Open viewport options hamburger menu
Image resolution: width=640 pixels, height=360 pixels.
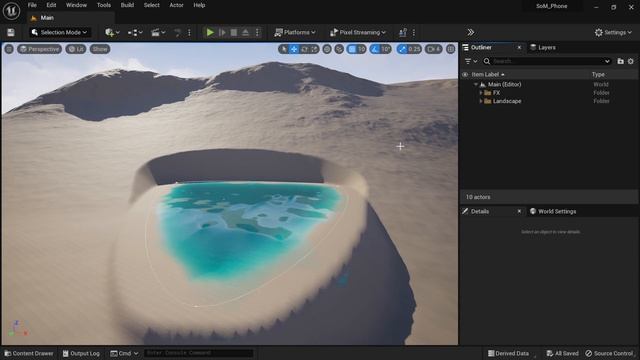click(x=9, y=49)
